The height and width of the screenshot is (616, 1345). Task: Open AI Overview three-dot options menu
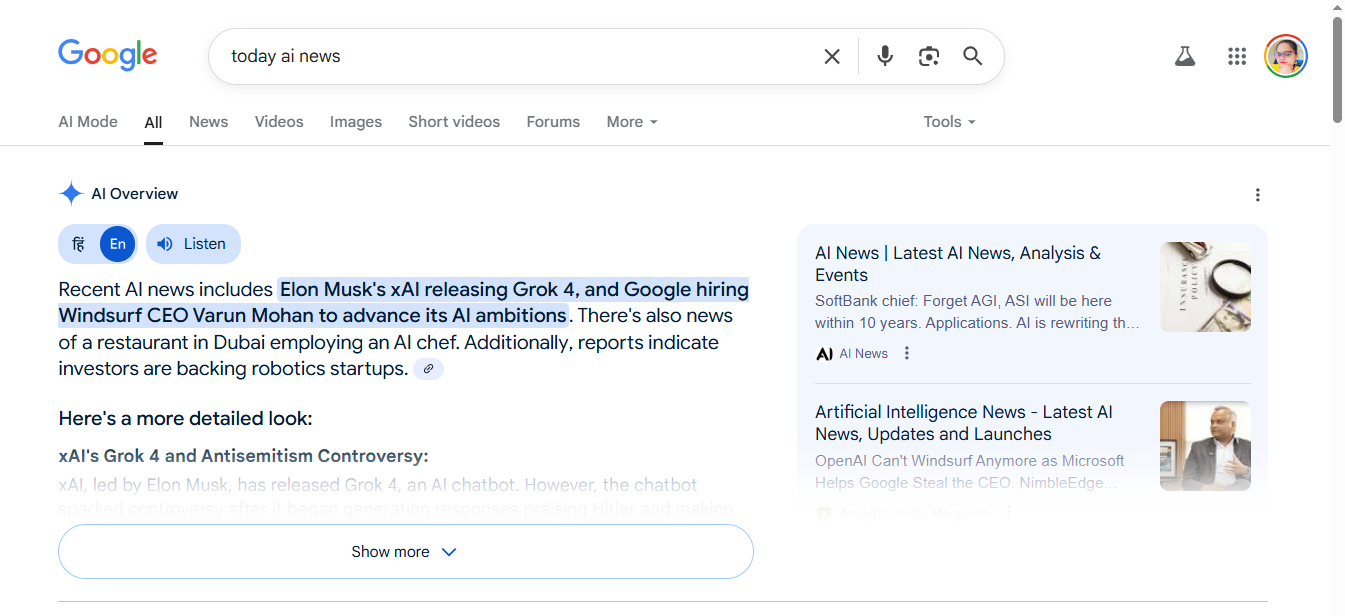(1258, 195)
